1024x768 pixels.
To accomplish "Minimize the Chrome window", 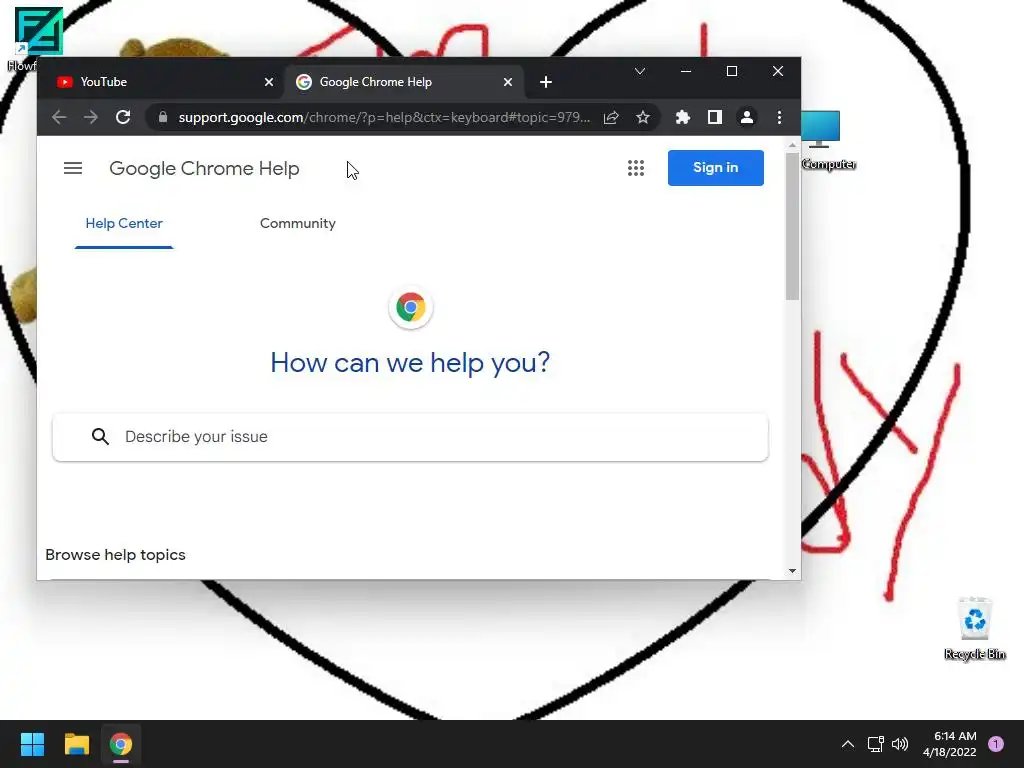I will click(x=686, y=71).
